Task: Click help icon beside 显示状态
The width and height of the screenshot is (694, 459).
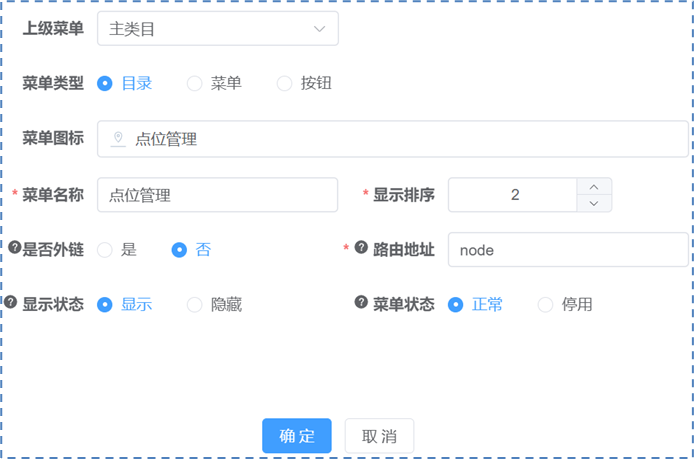Action: click(x=11, y=302)
